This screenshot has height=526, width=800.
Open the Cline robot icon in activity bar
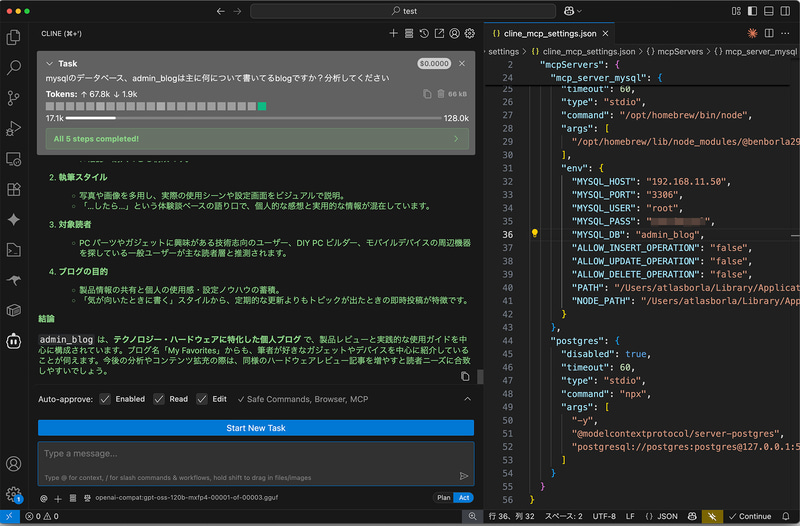coord(14,341)
